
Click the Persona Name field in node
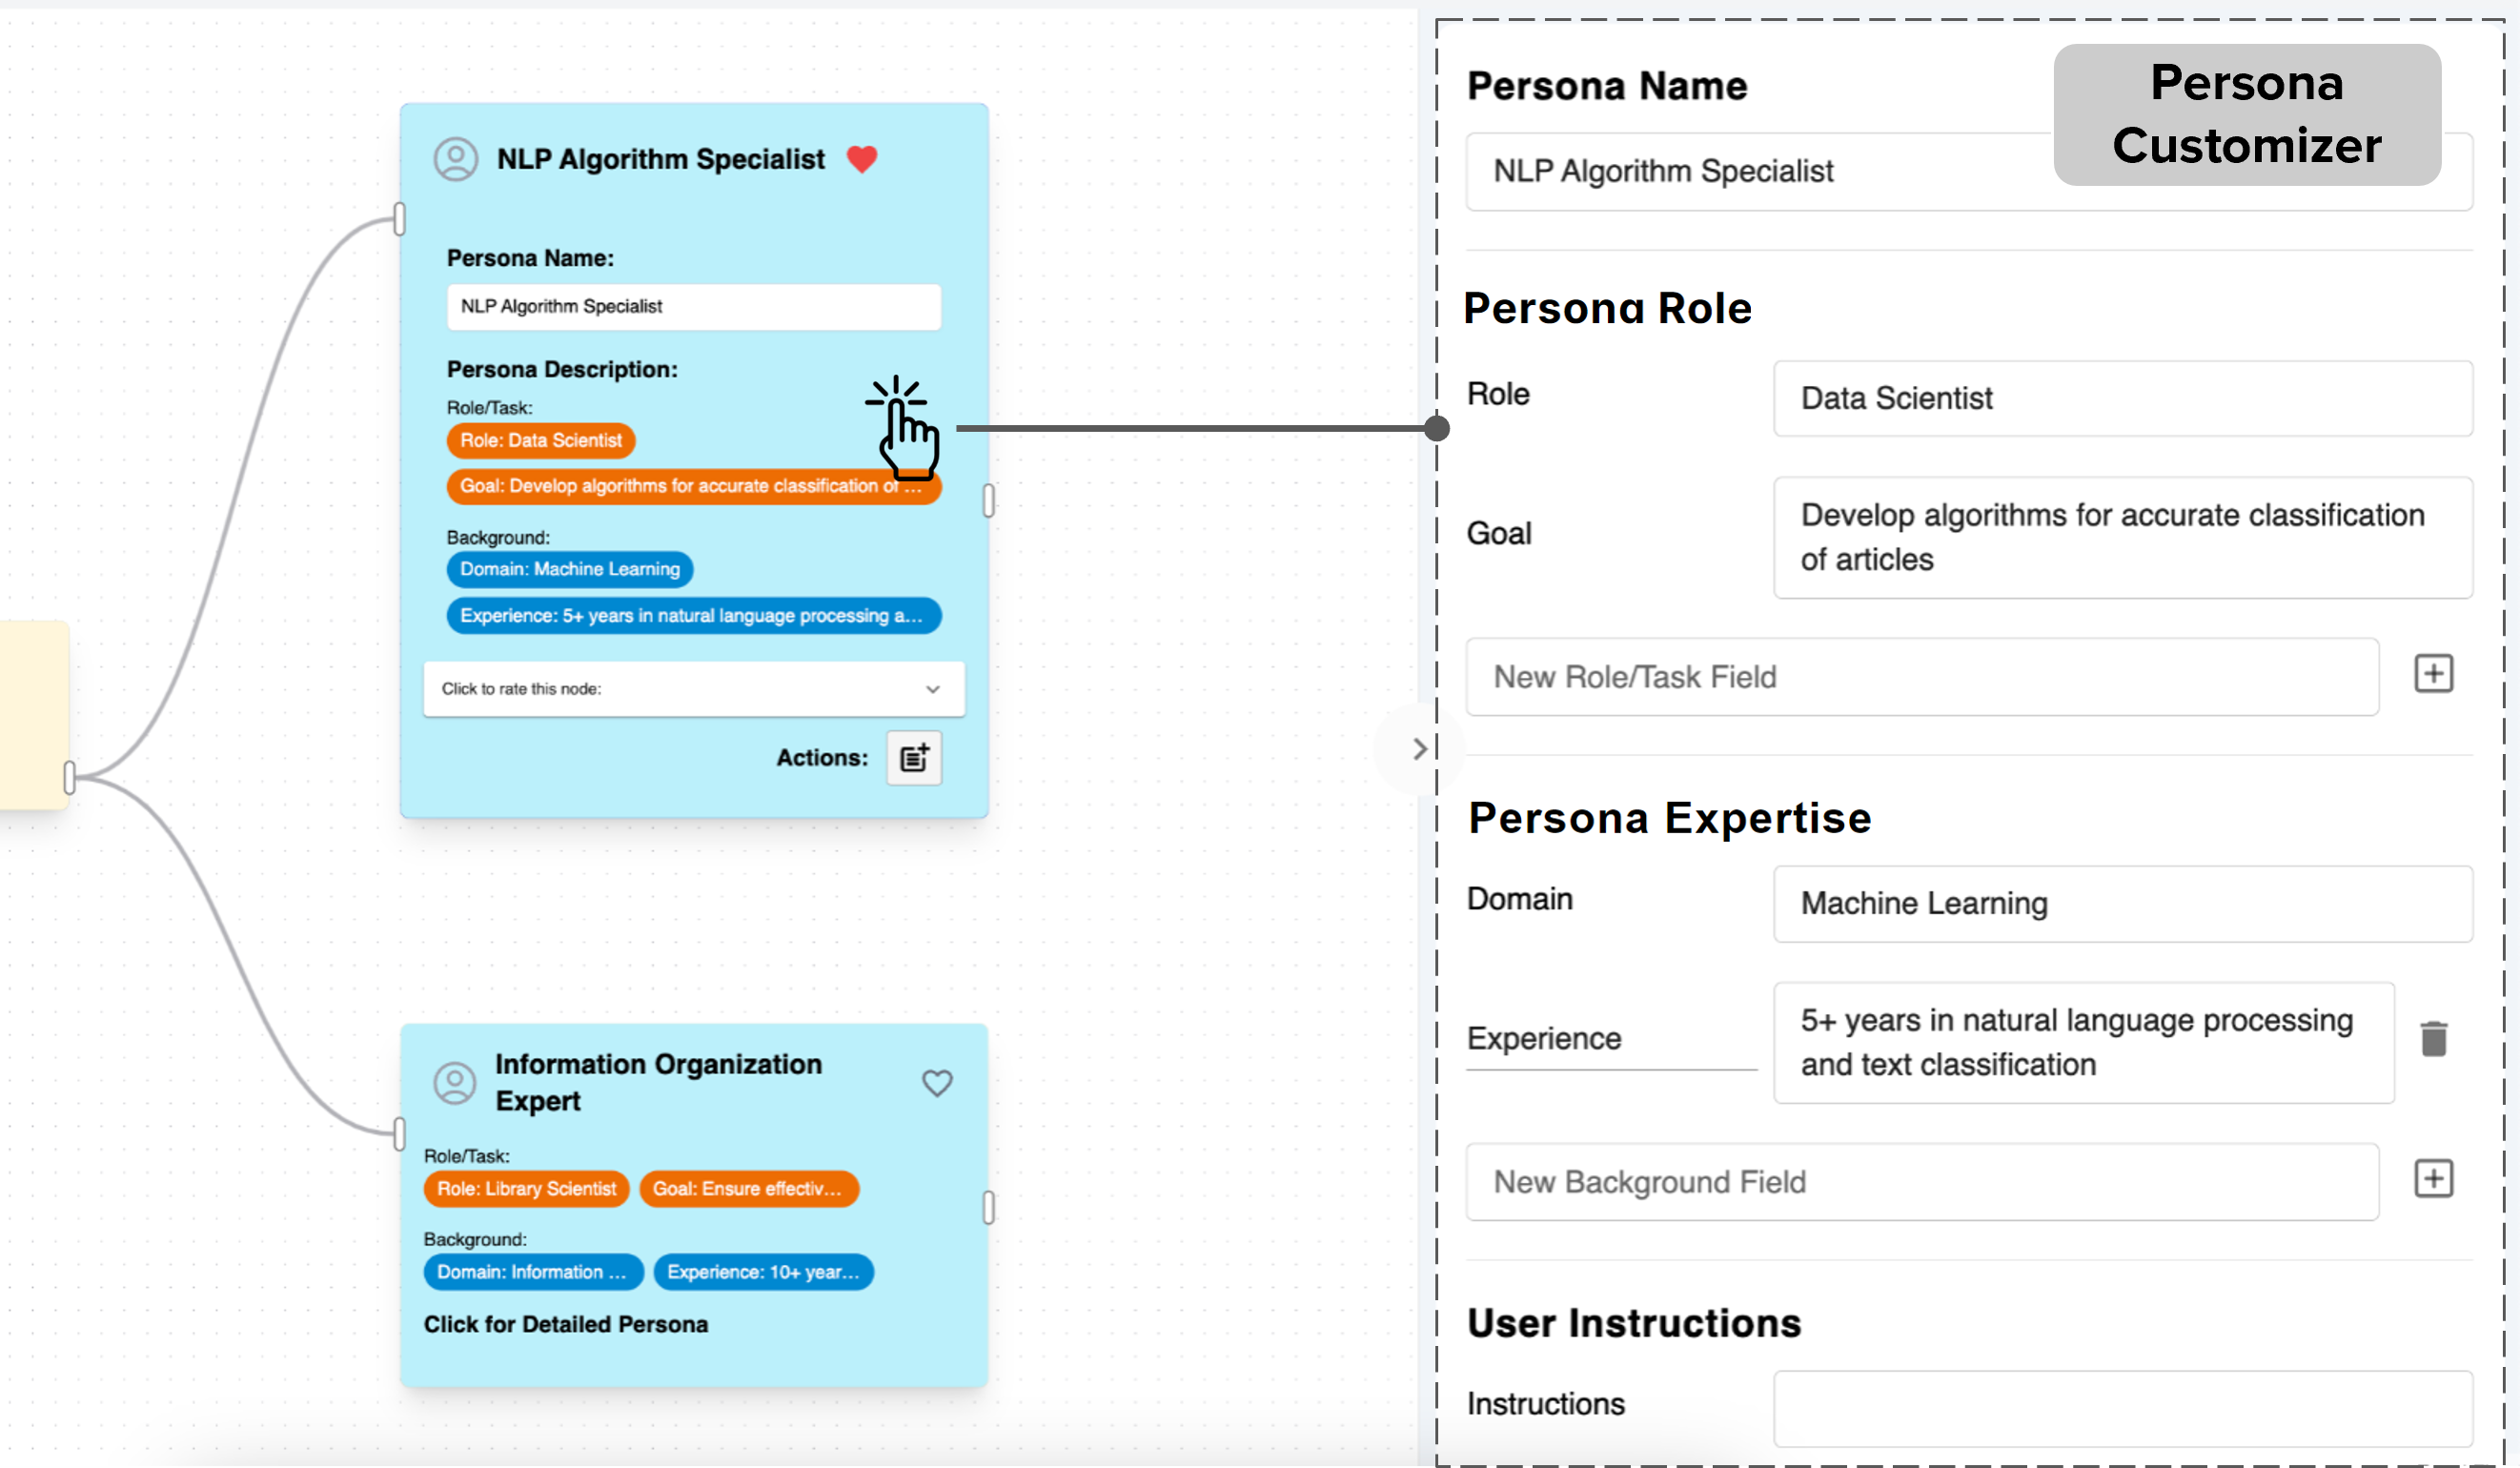pyautogui.click(x=693, y=307)
